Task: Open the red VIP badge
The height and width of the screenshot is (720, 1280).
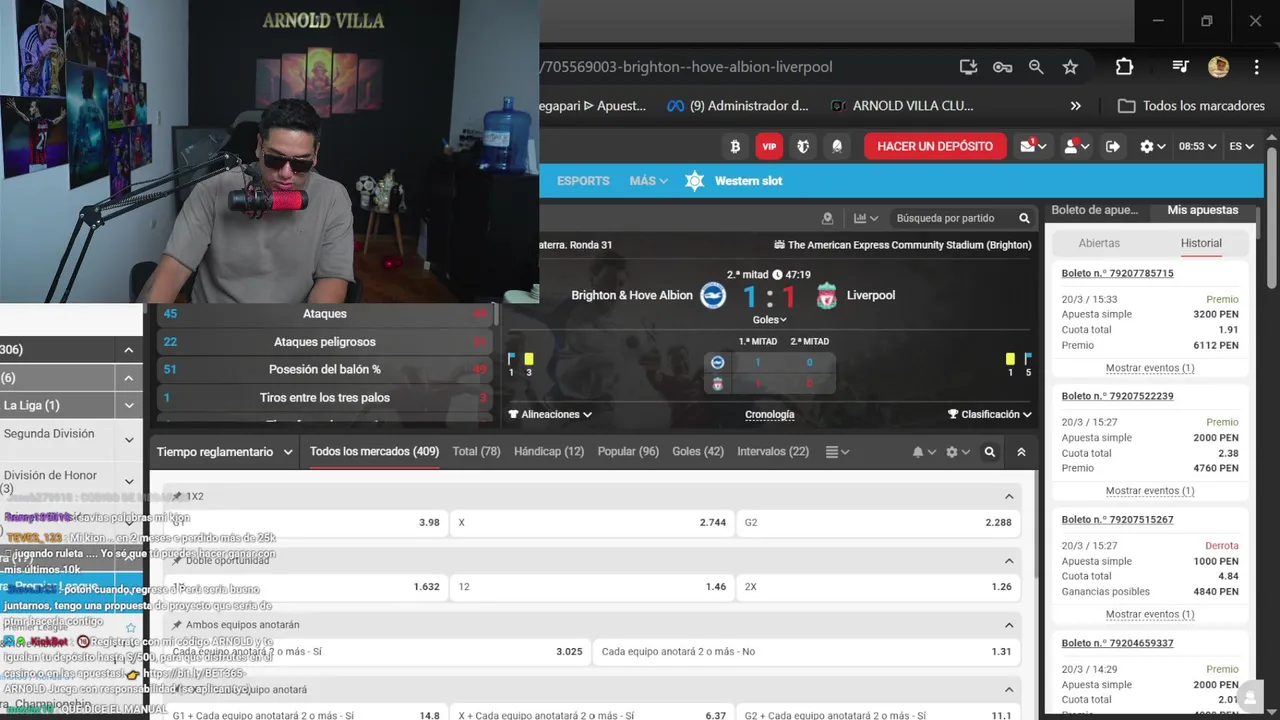Action: point(769,146)
